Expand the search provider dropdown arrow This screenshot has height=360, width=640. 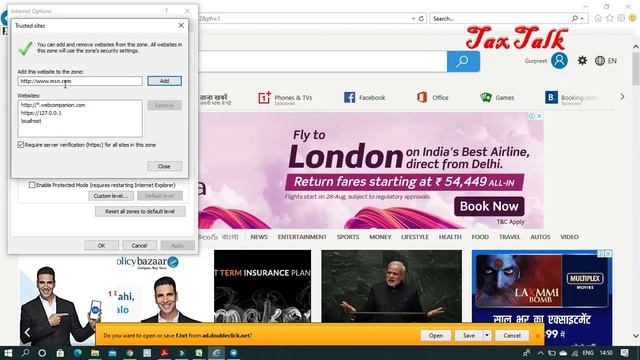[x=582, y=18]
